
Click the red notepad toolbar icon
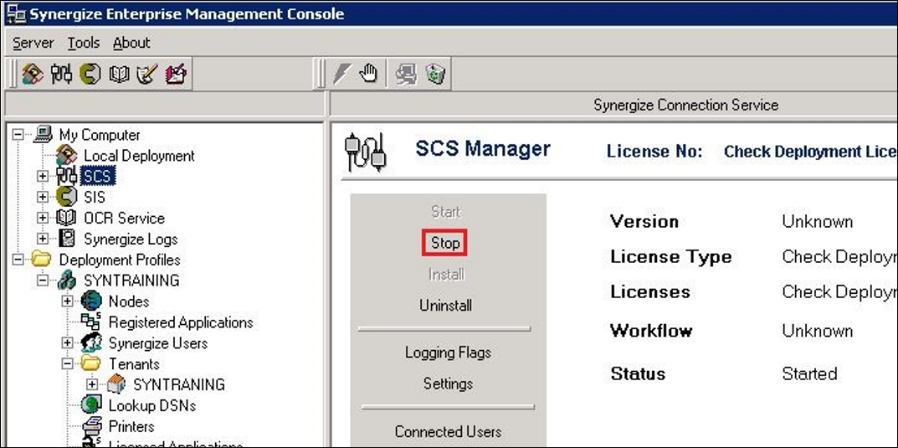click(176, 74)
